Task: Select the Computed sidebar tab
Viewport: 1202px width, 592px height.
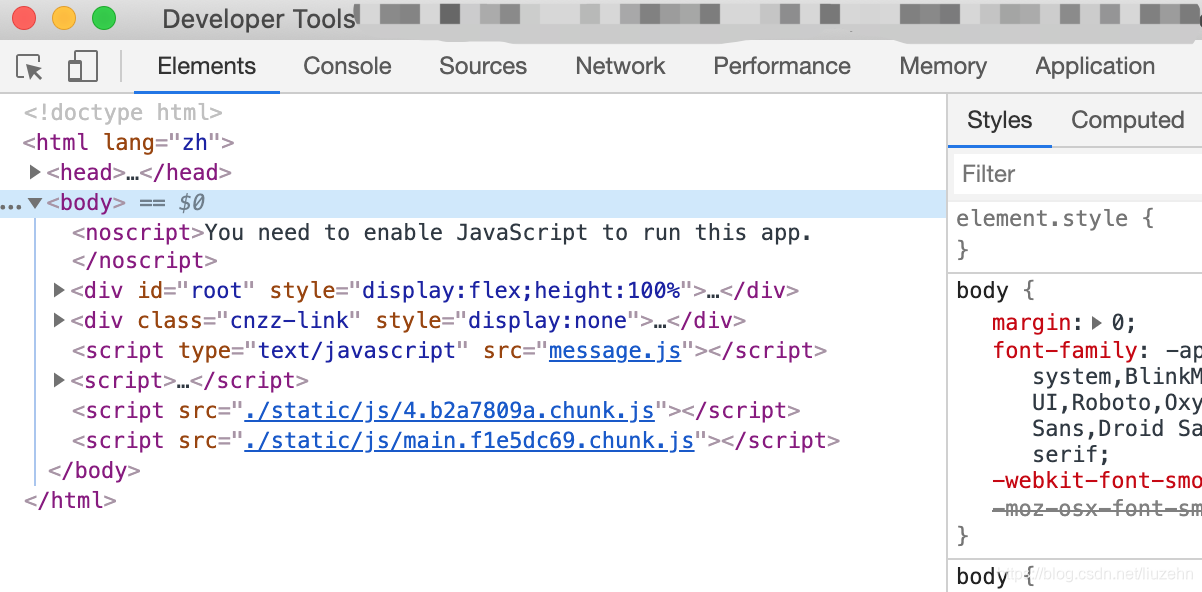Action: click(x=1127, y=120)
